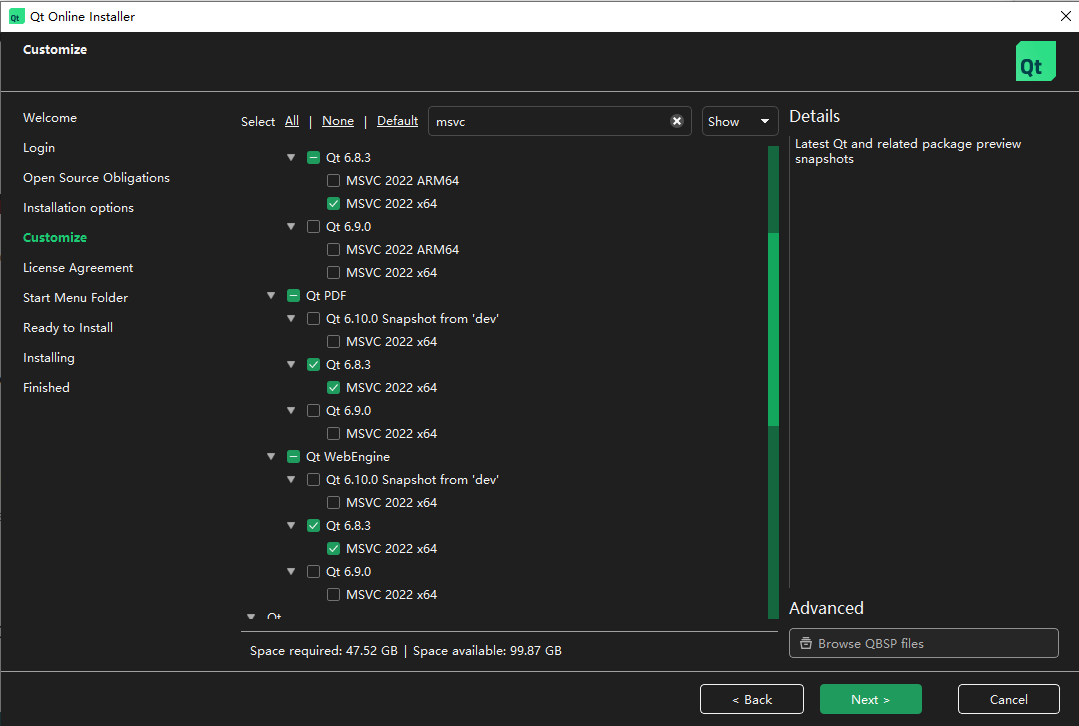The height and width of the screenshot is (726, 1079).
Task: Enable Qt 6.10.0 Snapshot under Qt PDF
Action: 313,319
